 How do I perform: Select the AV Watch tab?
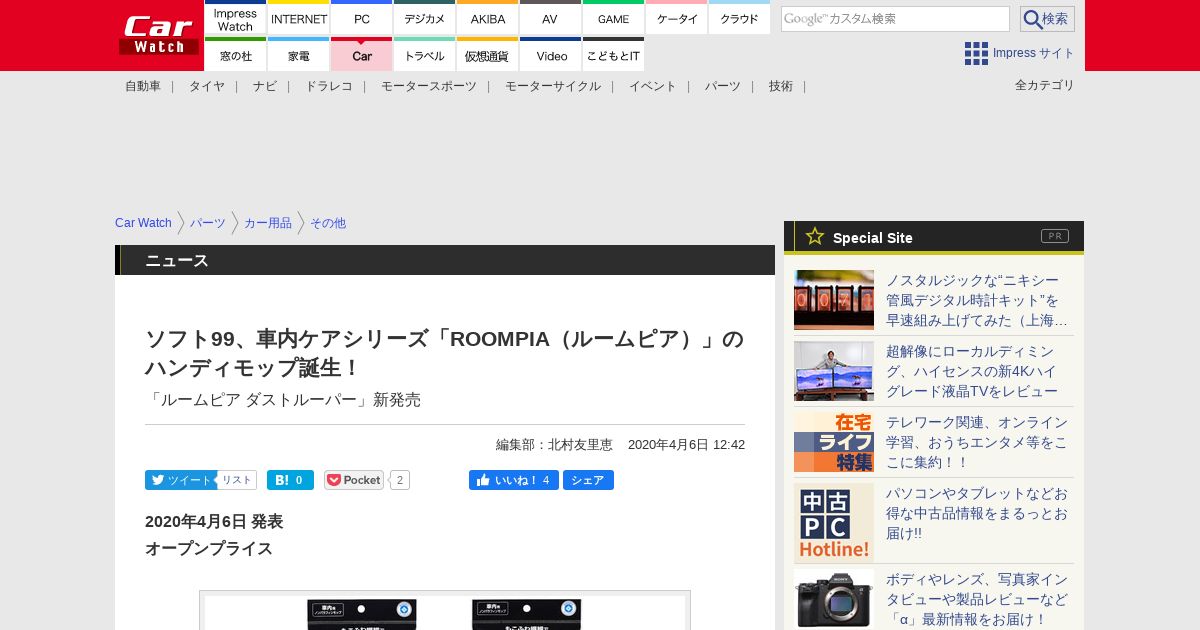pyautogui.click(x=551, y=18)
